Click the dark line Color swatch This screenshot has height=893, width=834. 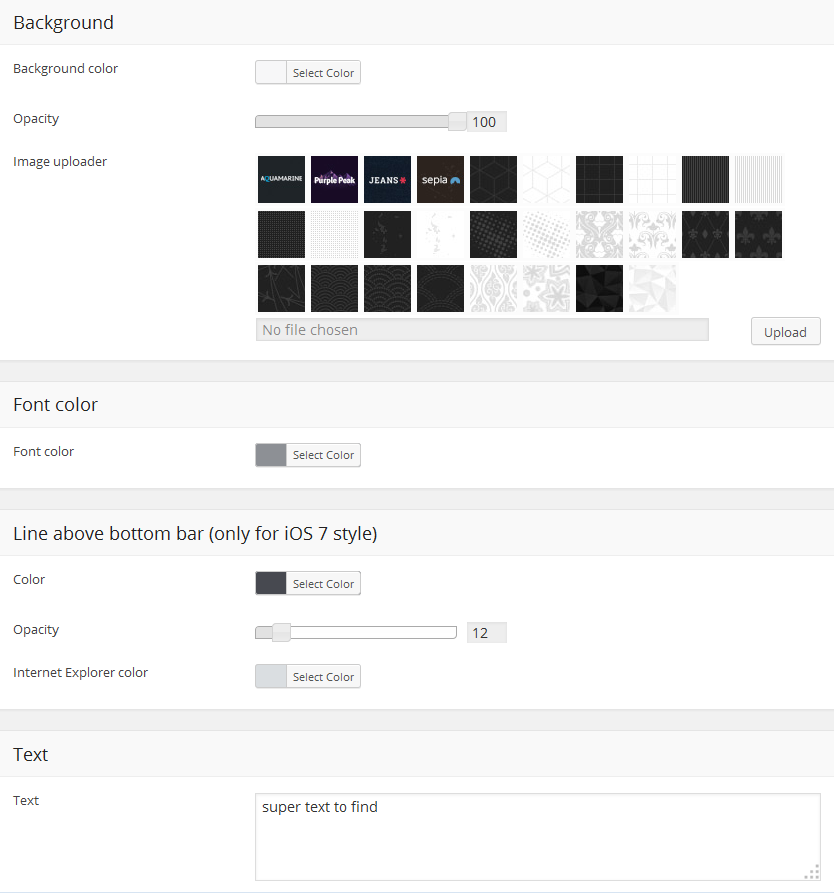pos(271,584)
